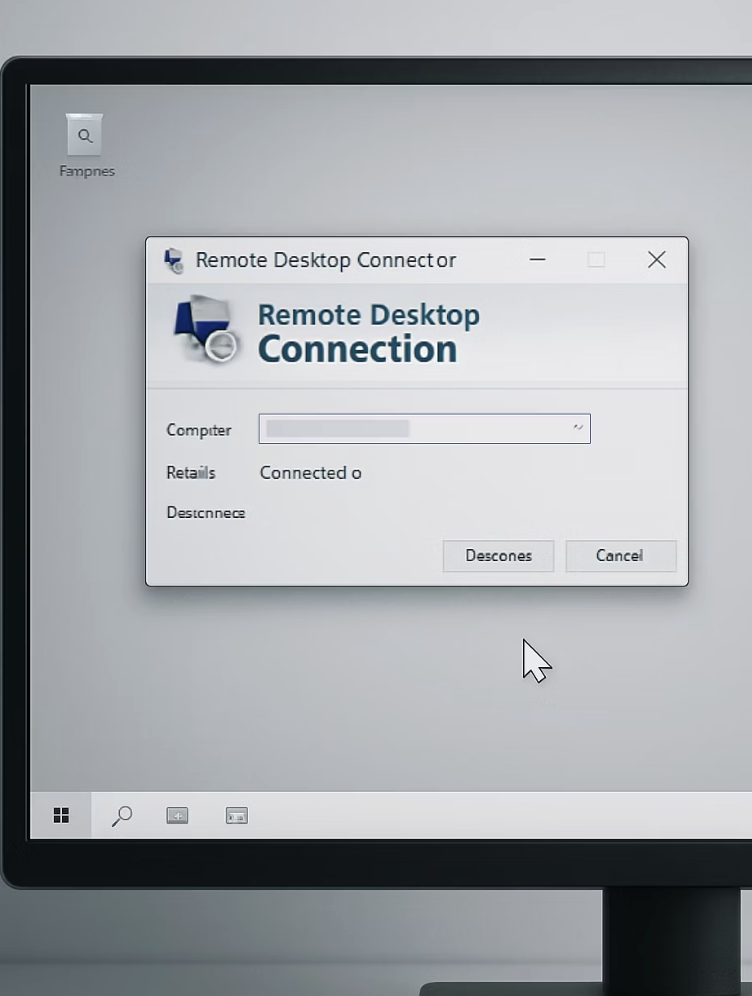Click the "Remote Desktop Connector" title text
The image size is (752, 996).
[326, 260]
